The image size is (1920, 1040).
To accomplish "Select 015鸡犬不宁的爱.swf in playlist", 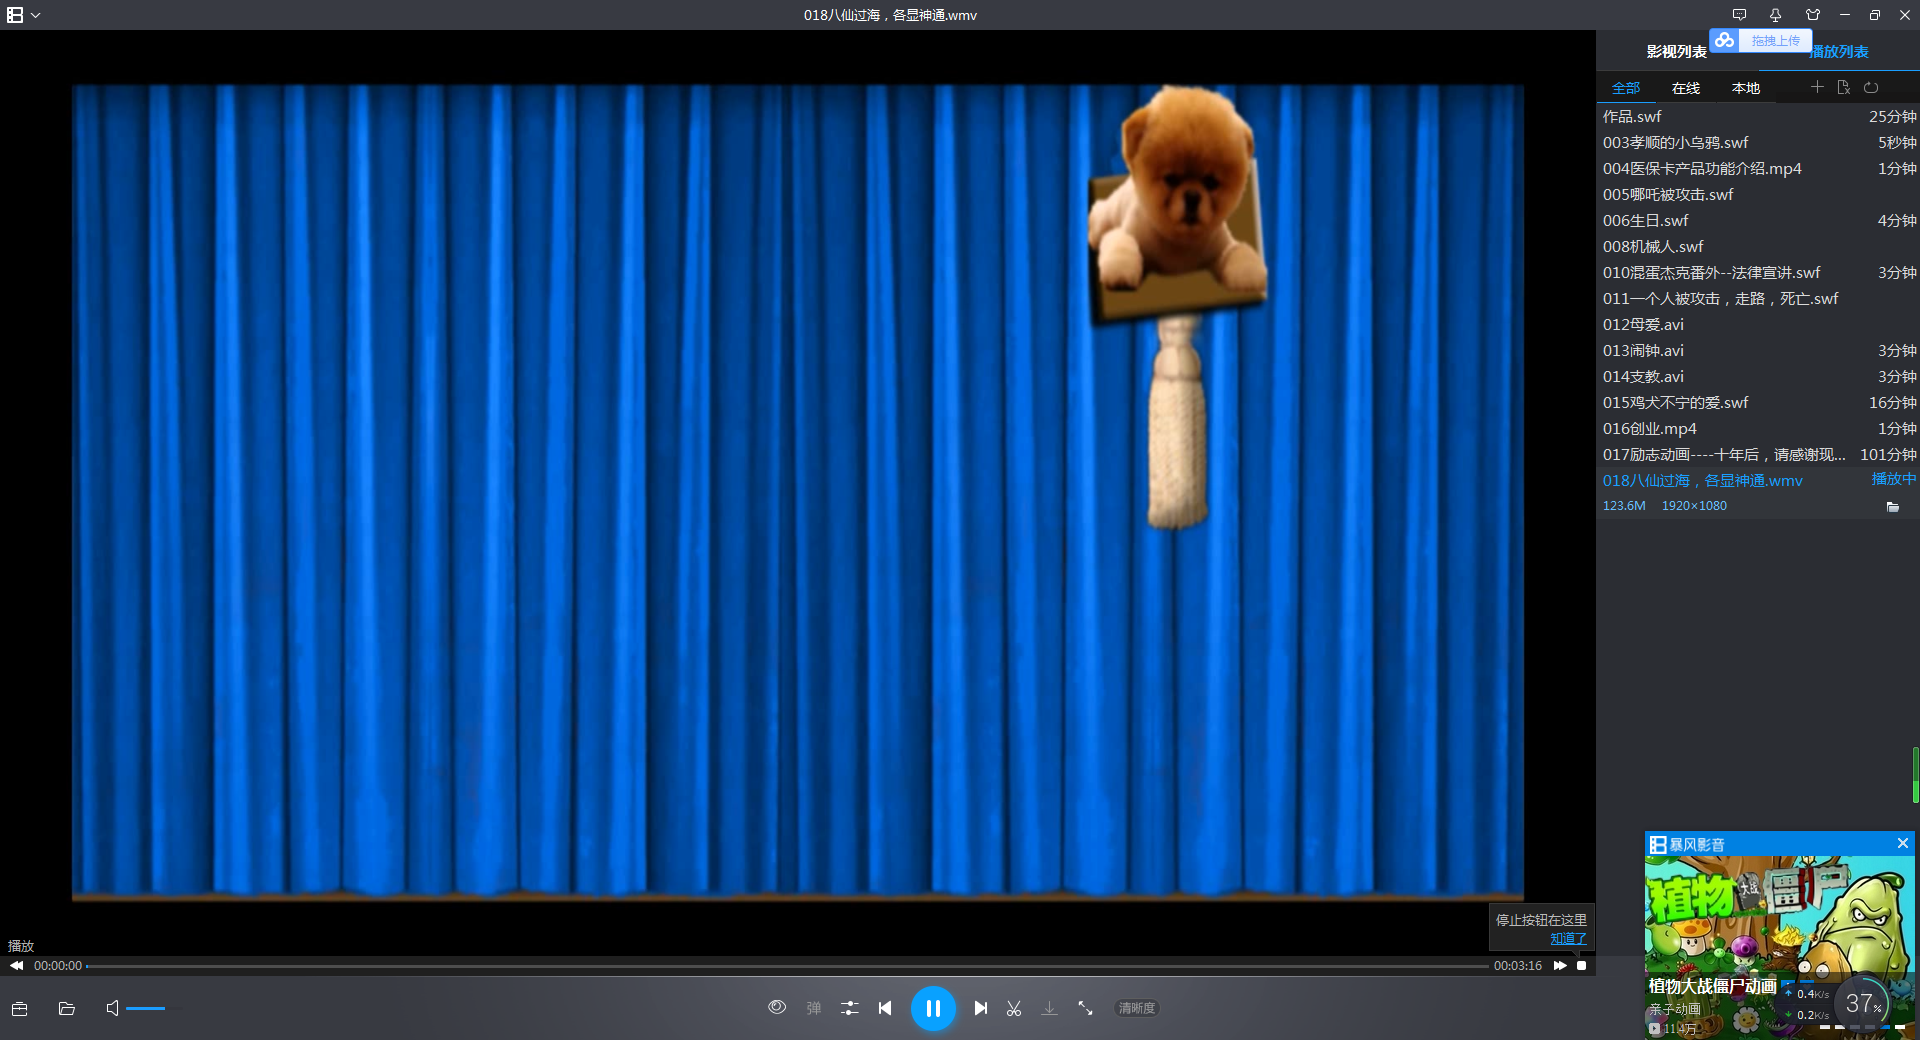I will (x=1758, y=403).
